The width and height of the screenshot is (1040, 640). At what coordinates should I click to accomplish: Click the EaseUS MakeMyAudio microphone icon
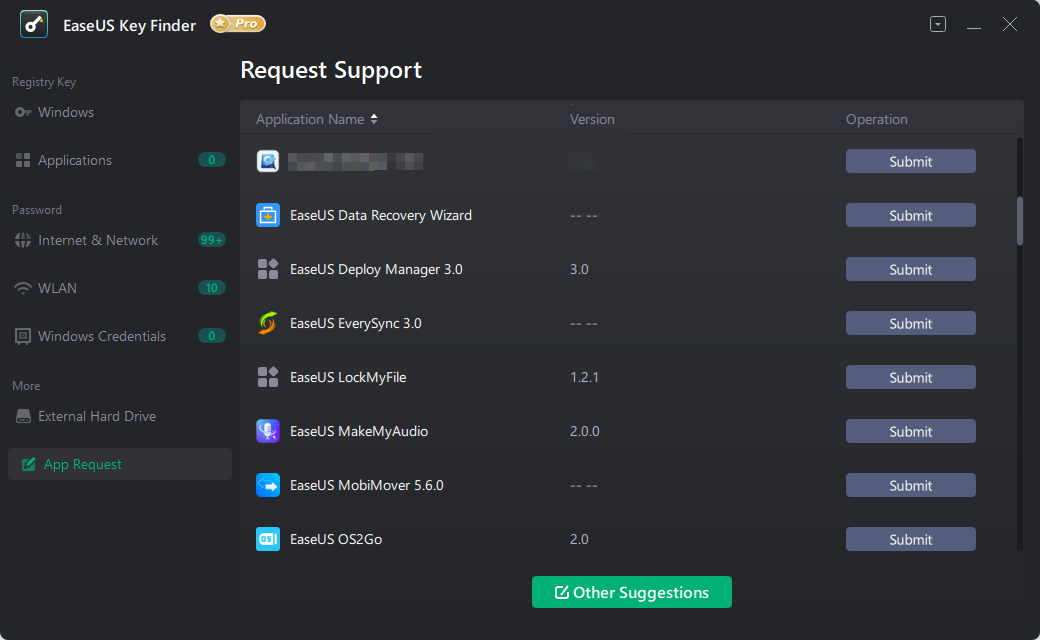268,431
